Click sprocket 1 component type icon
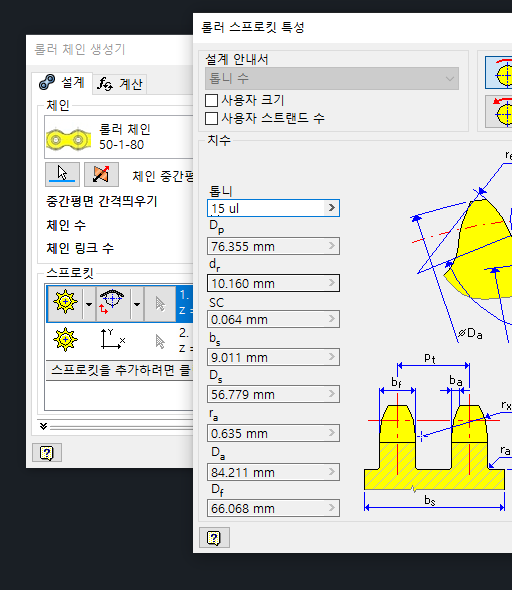The width and height of the screenshot is (512, 590). coord(65,302)
